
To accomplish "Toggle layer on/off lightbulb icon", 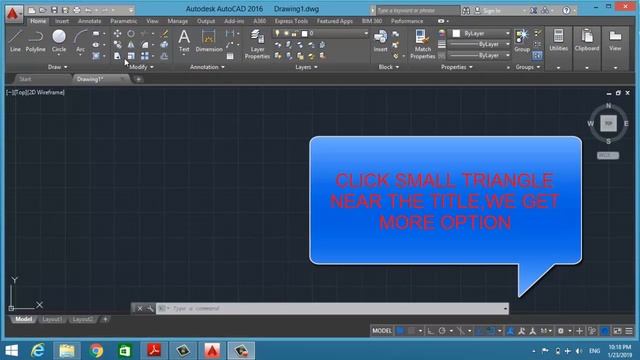I will (x=277, y=33).
